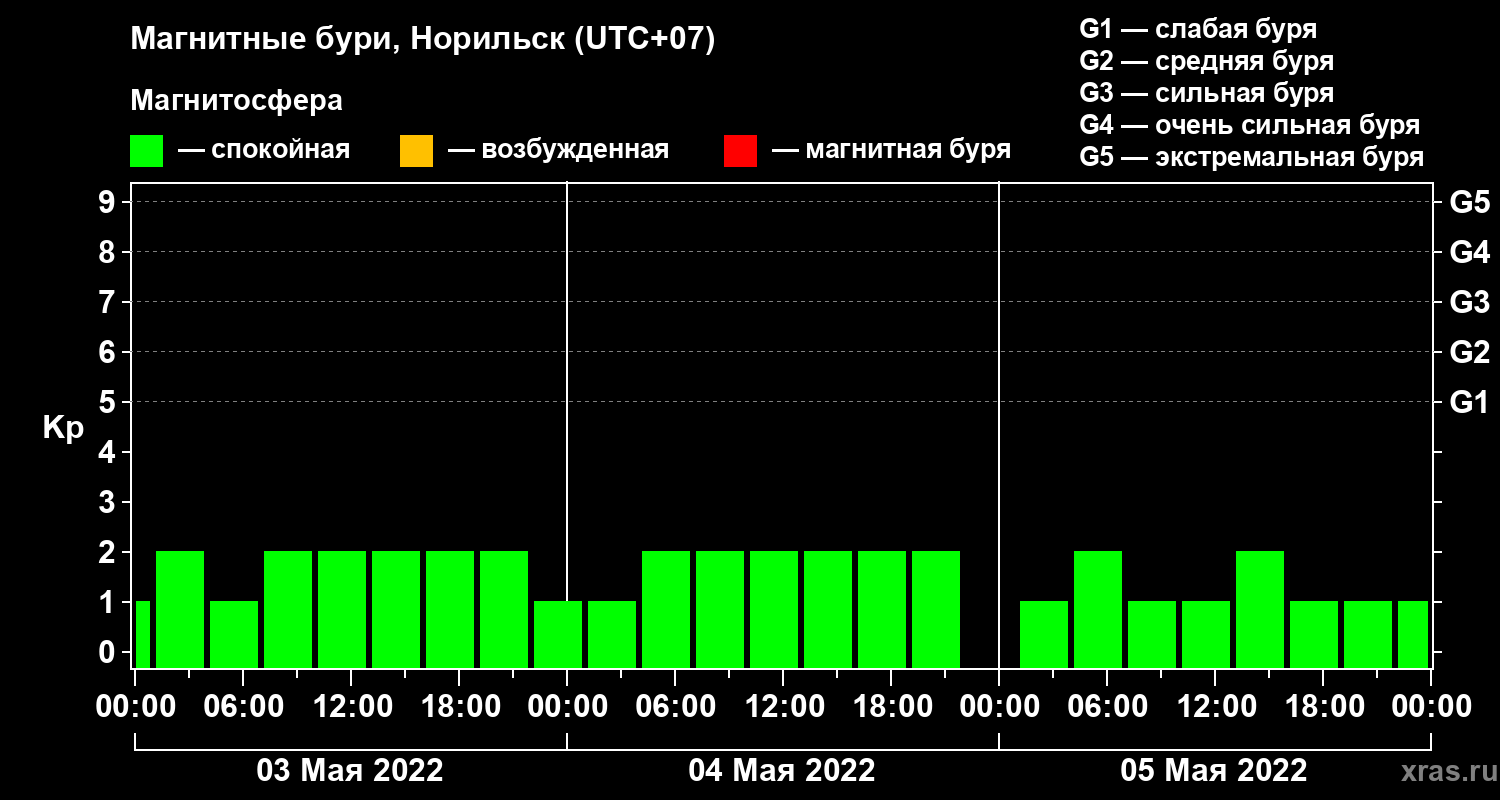The height and width of the screenshot is (800, 1500).
Task: Click the 'Магнитосфера' heading
Action: (237, 101)
